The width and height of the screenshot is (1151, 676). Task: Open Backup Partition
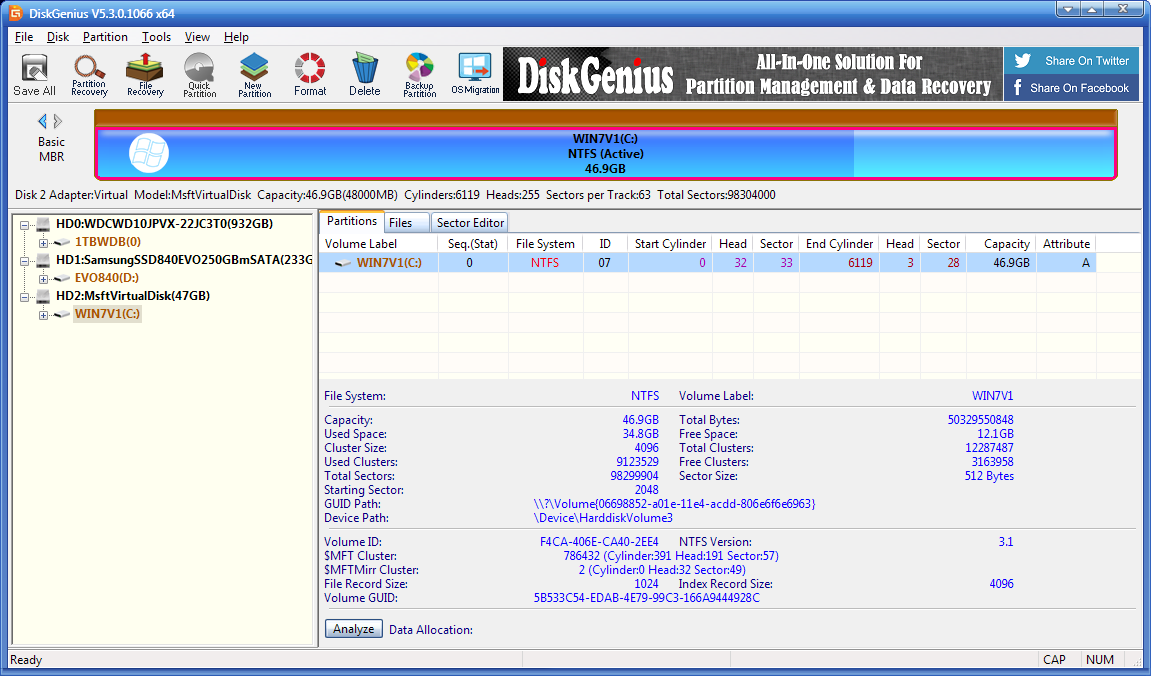419,74
